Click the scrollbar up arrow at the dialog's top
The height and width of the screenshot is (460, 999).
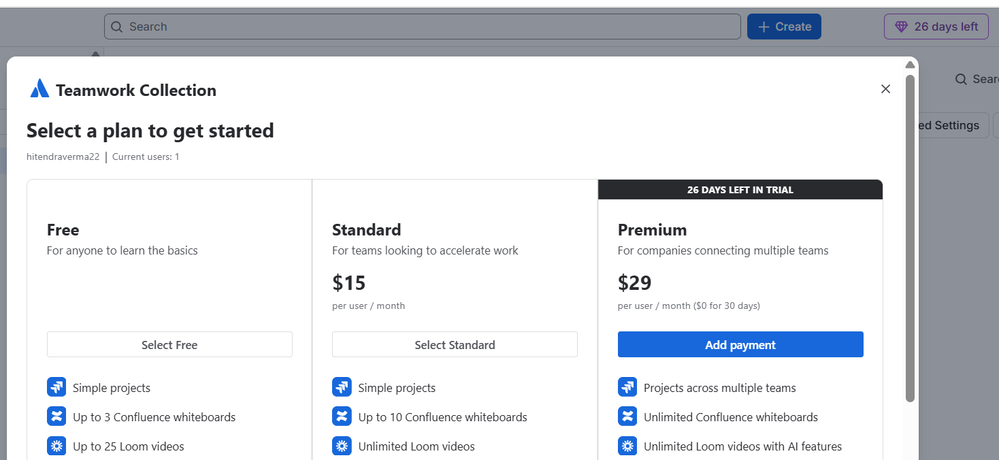coord(910,65)
